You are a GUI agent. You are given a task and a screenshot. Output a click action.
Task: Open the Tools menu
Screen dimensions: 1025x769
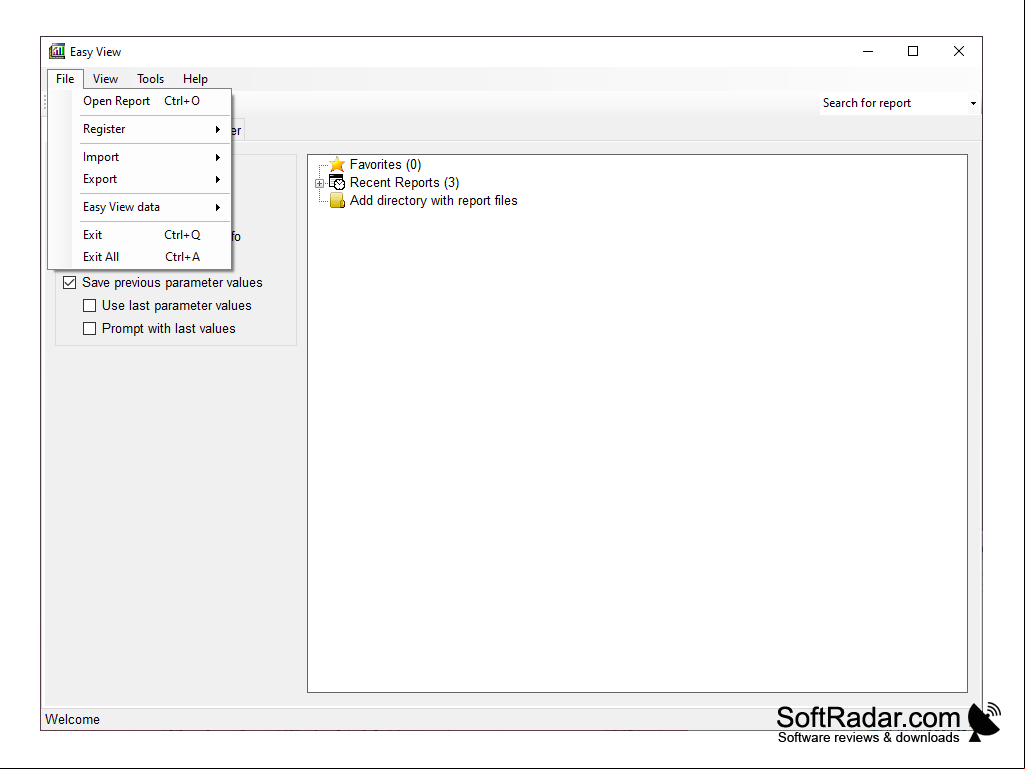150,78
